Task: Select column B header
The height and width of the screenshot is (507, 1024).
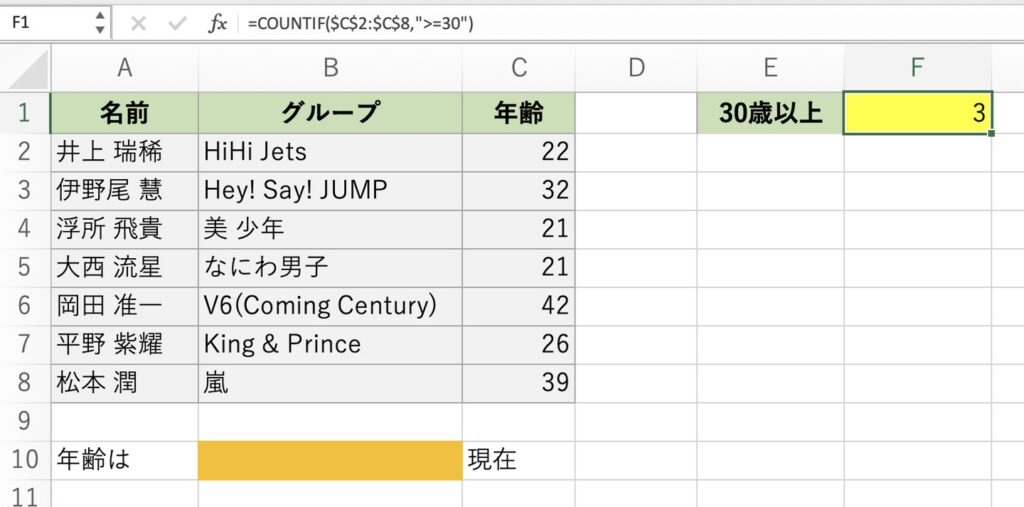Action: [x=330, y=68]
